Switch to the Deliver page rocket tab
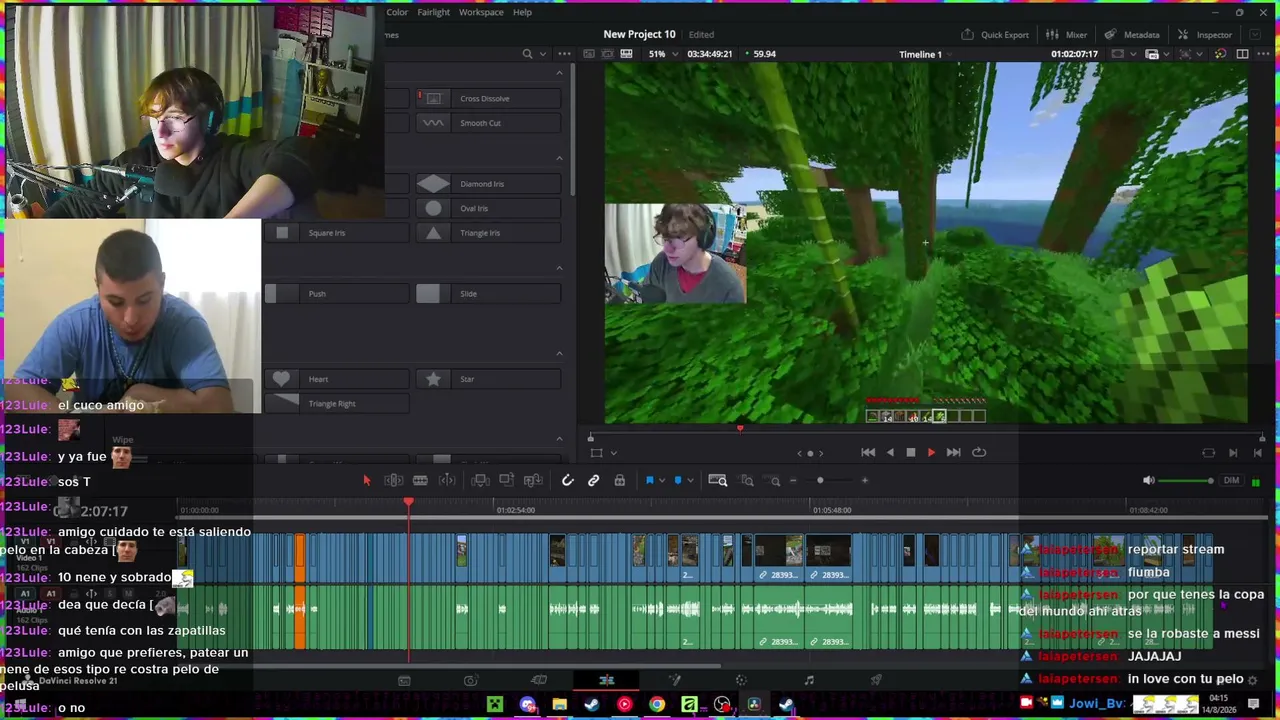Viewport: 1280px width, 720px height. (x=876, y=681)
